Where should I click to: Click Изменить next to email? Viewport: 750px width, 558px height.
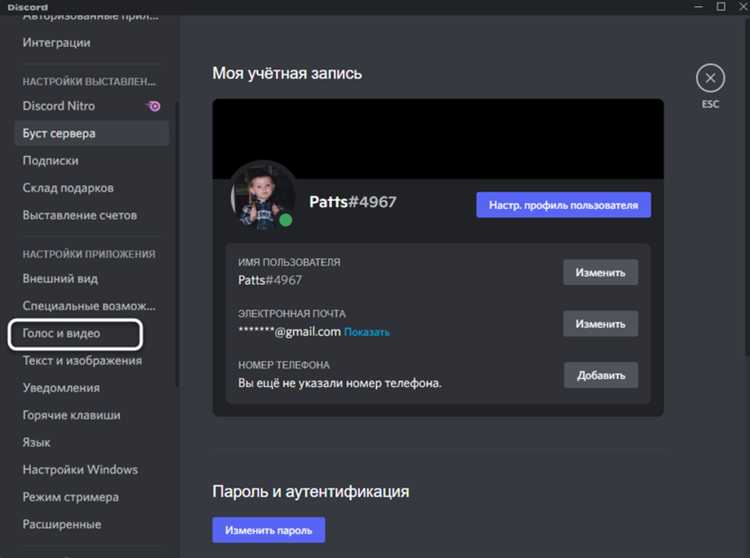[x=600, y=324]
